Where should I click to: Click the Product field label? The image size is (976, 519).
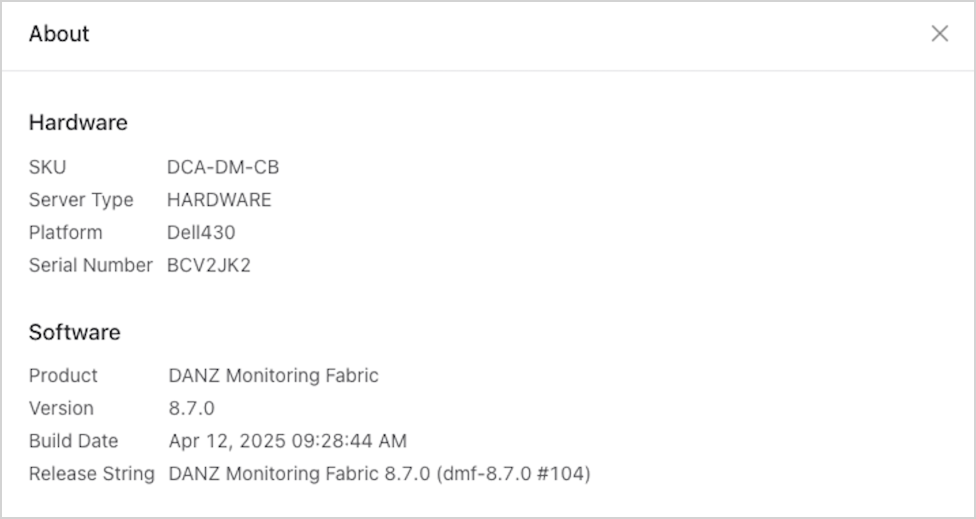(63, 376)
